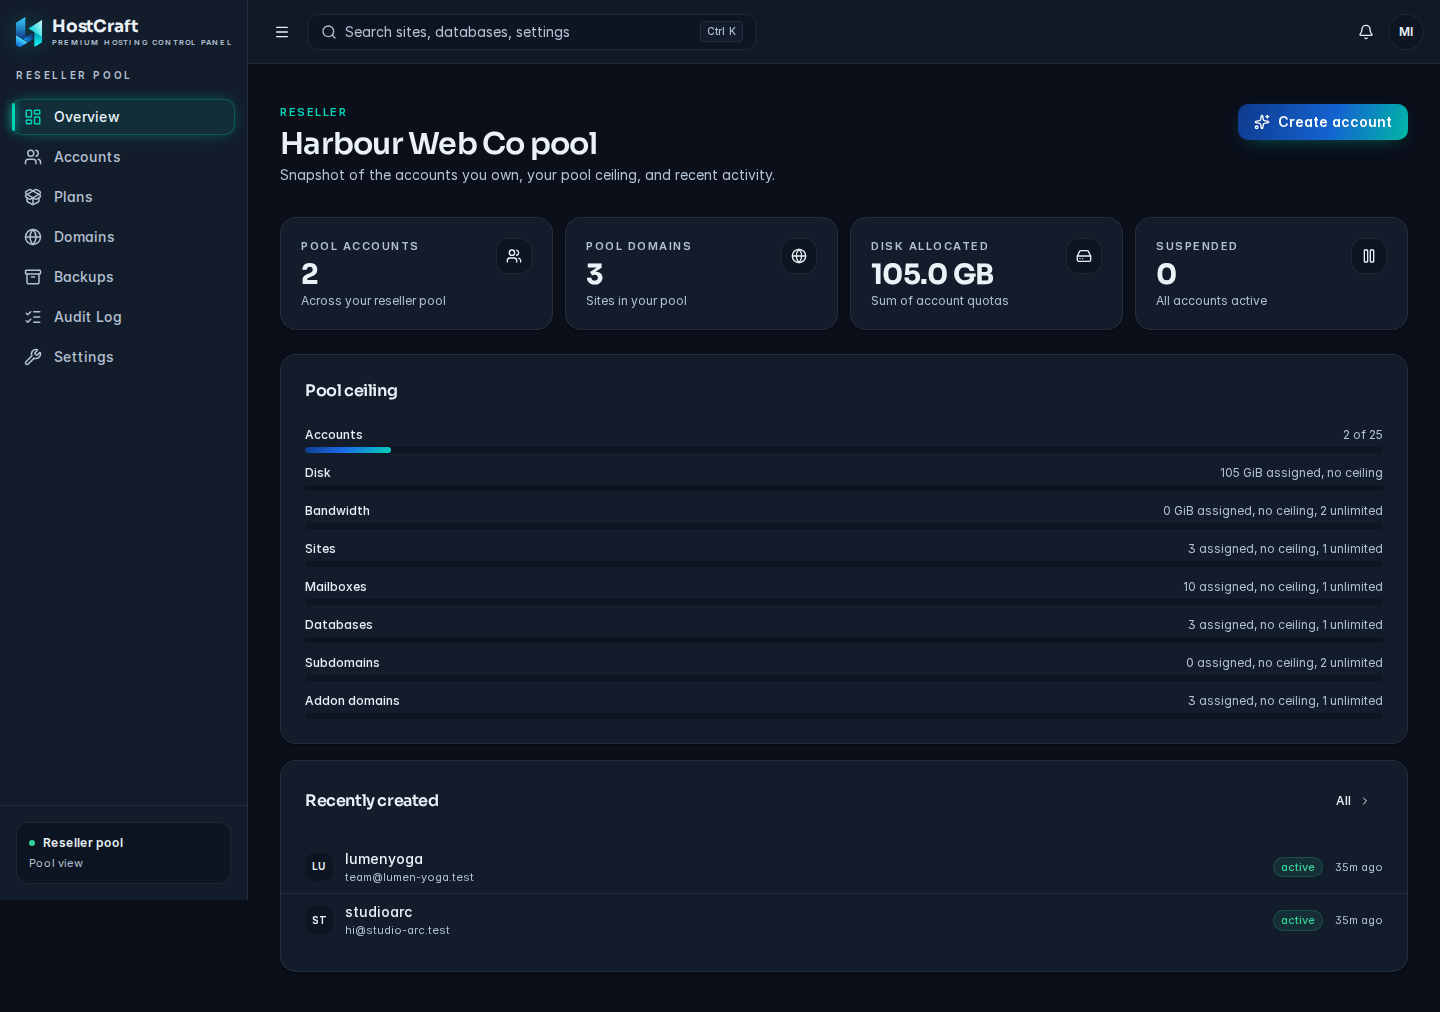Click the Overview grid icon in sidebar

pos(33,117)
